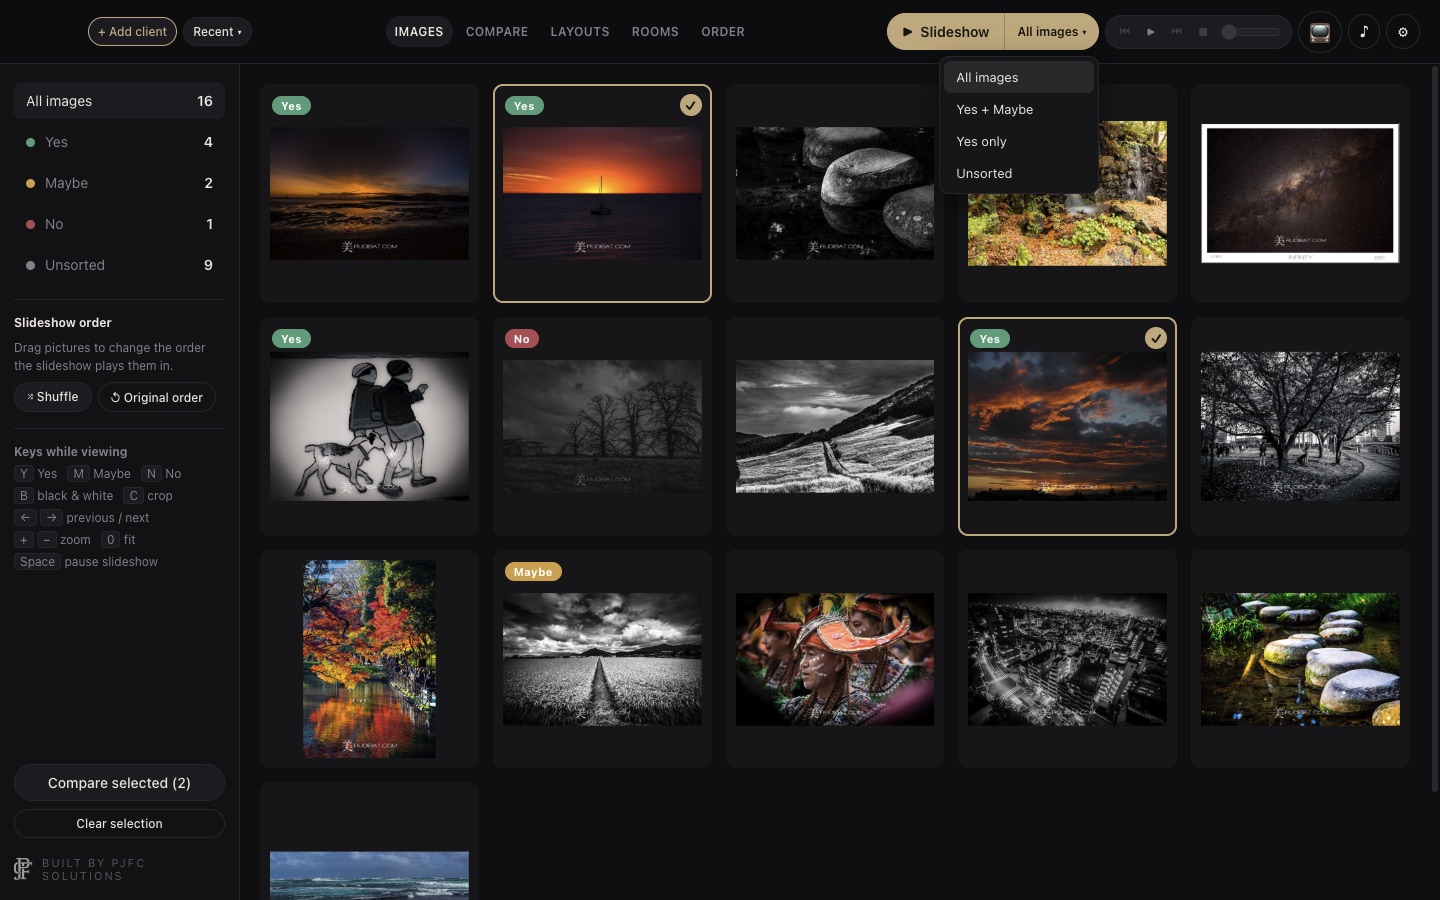Screen dimensions: 1440x900
Task: Open the ORDER tab
Action: point(723,32)
